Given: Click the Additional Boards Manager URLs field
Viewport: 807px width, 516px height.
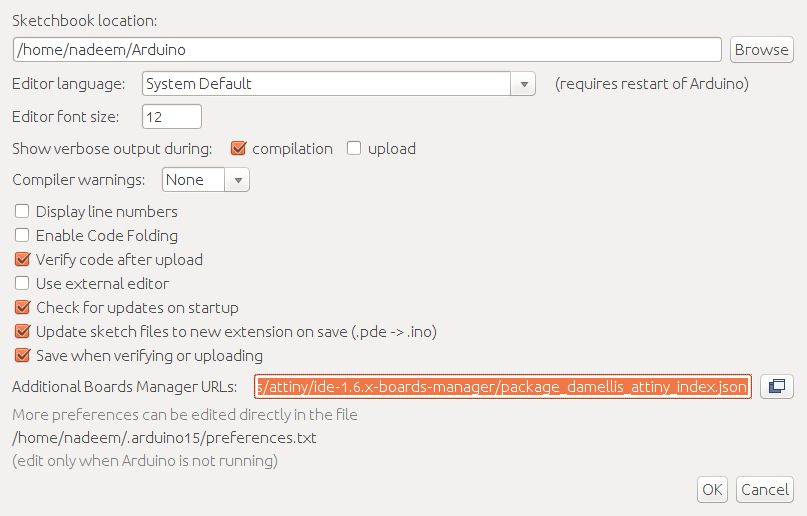Looking at the screenshot, I should 503,386.
